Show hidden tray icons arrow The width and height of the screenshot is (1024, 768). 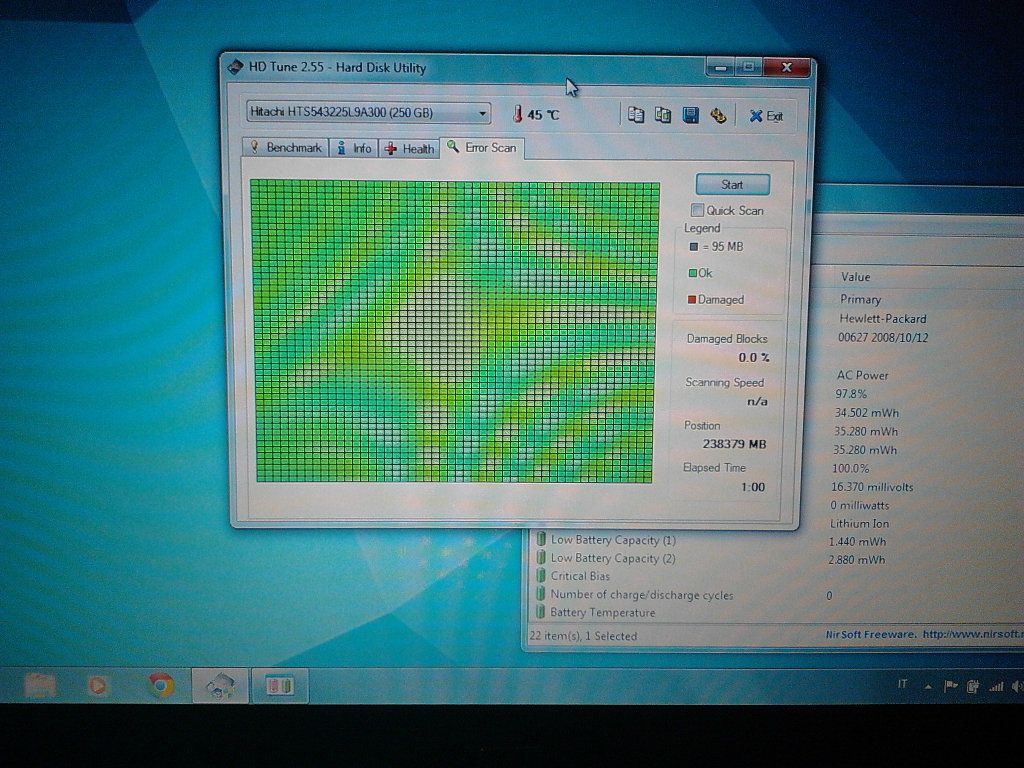[x=927, y=686]
